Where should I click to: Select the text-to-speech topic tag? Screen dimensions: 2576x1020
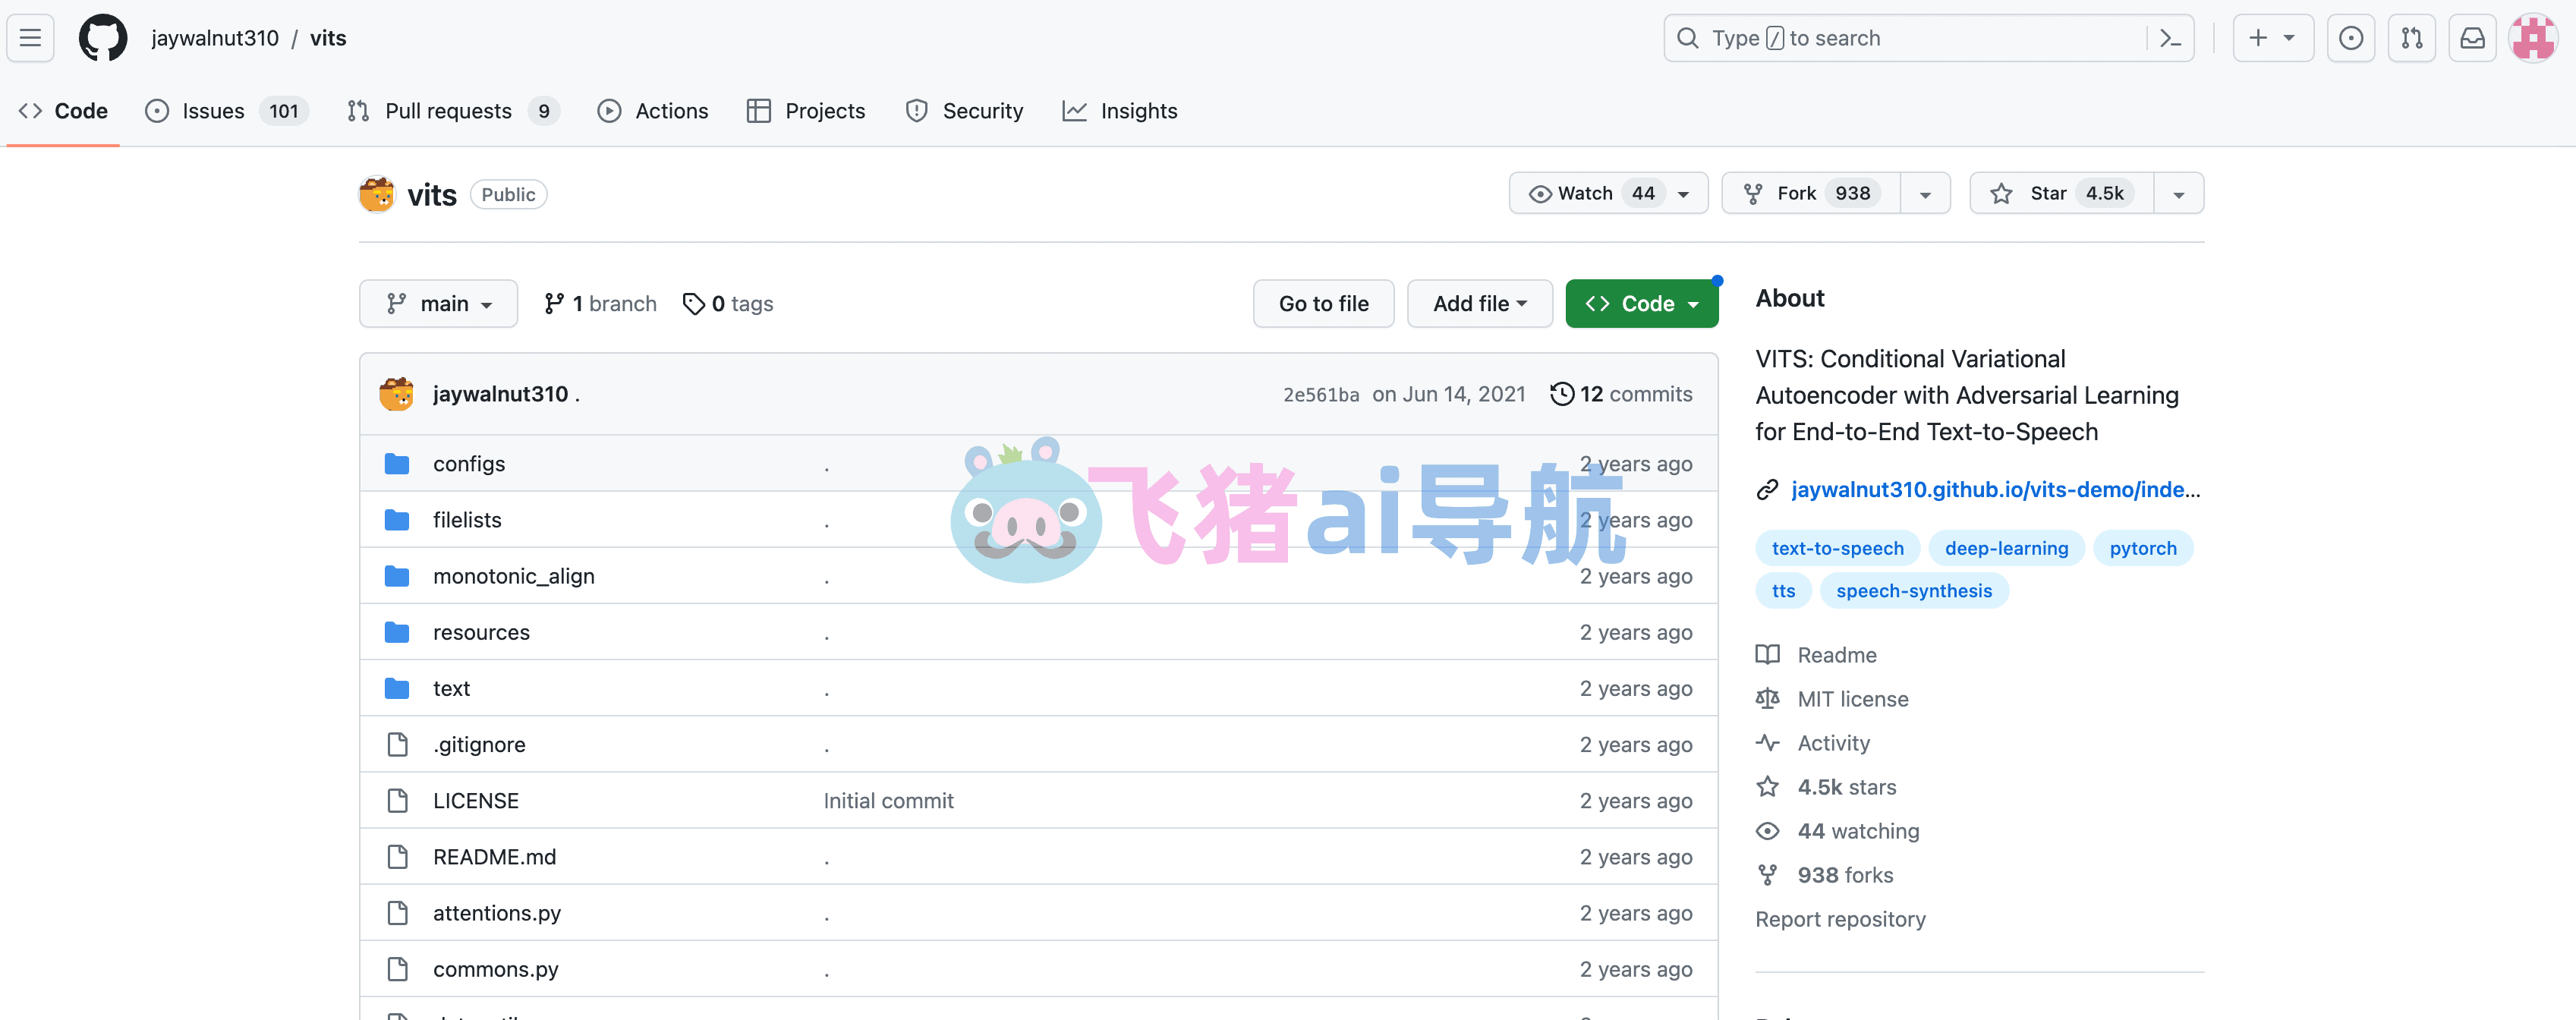click(1837, 548)
